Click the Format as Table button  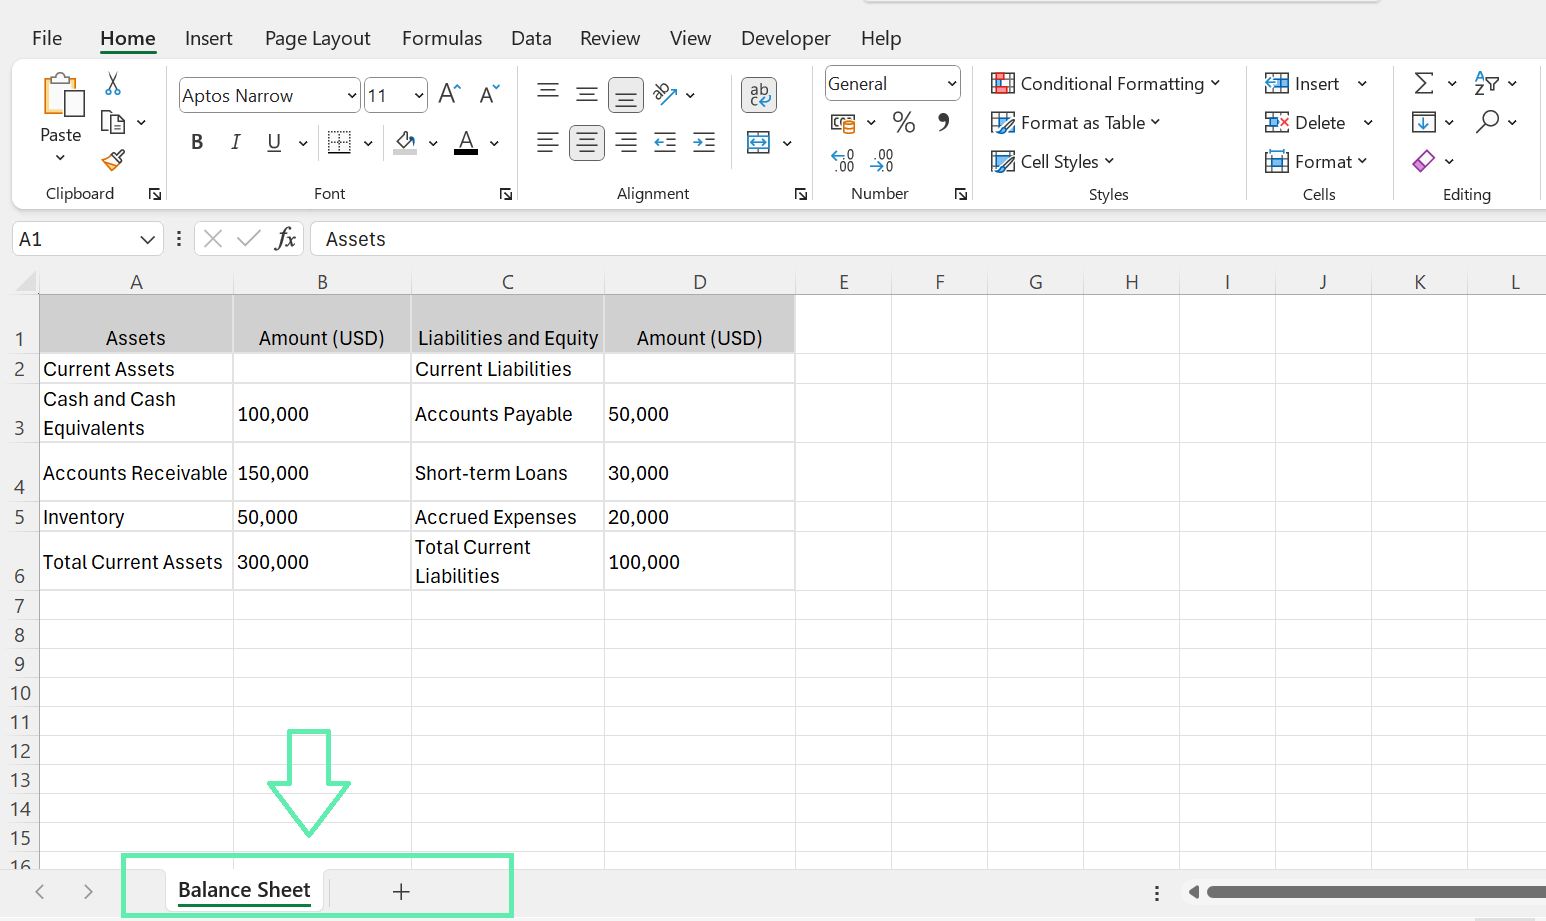point(1076,123)
